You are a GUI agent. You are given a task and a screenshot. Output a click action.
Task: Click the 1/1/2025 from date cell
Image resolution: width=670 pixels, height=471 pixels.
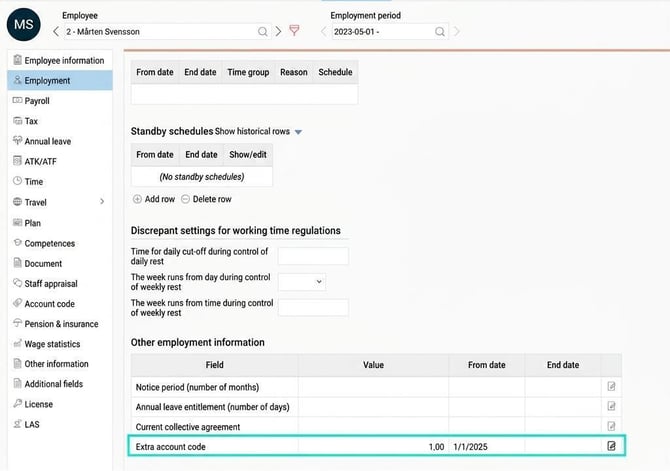pyautogui.click(x=487, y=447)
